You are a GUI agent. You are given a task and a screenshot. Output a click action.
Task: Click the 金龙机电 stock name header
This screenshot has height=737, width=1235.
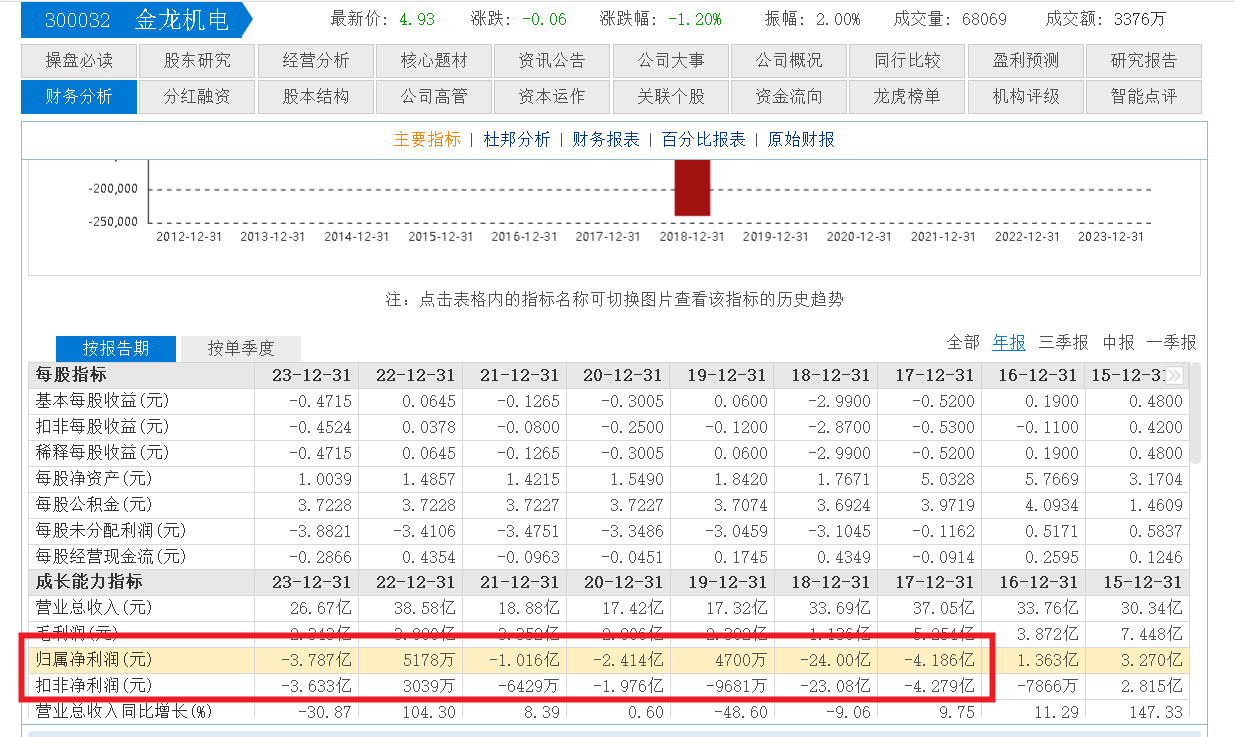182,20
